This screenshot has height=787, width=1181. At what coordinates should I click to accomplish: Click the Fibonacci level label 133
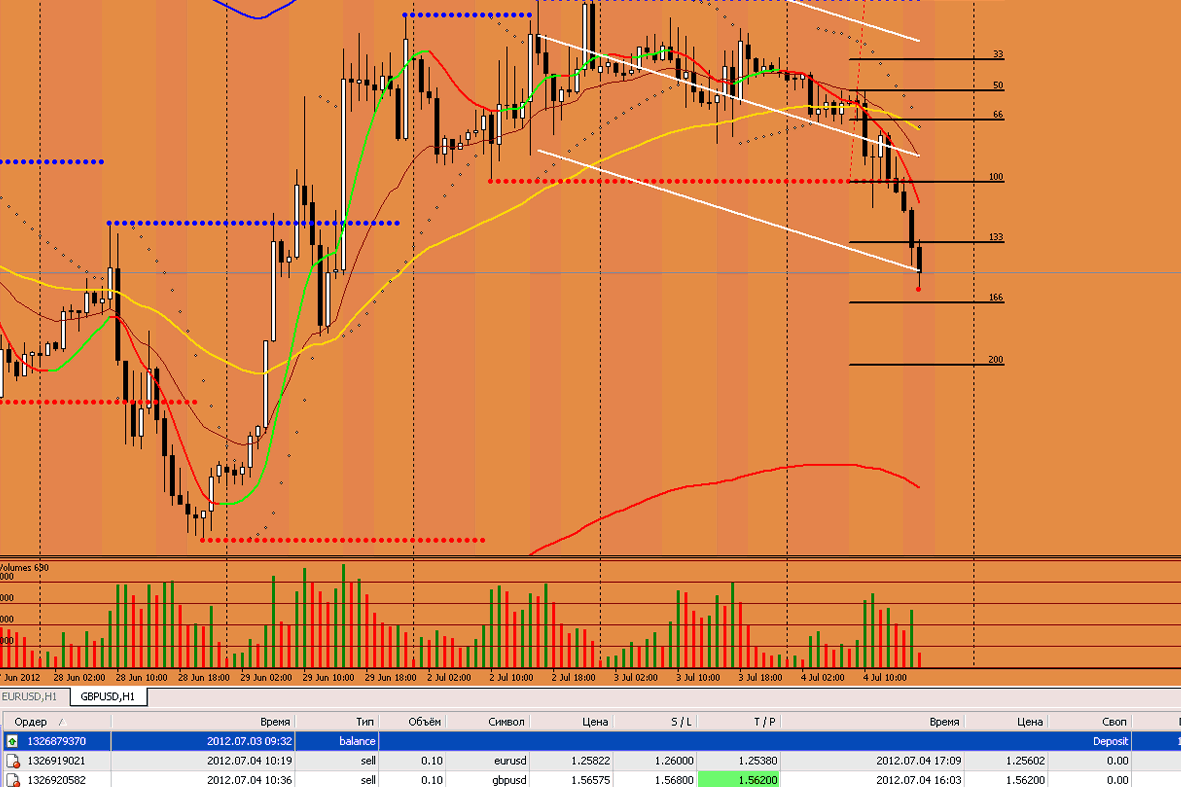point(996,236)
